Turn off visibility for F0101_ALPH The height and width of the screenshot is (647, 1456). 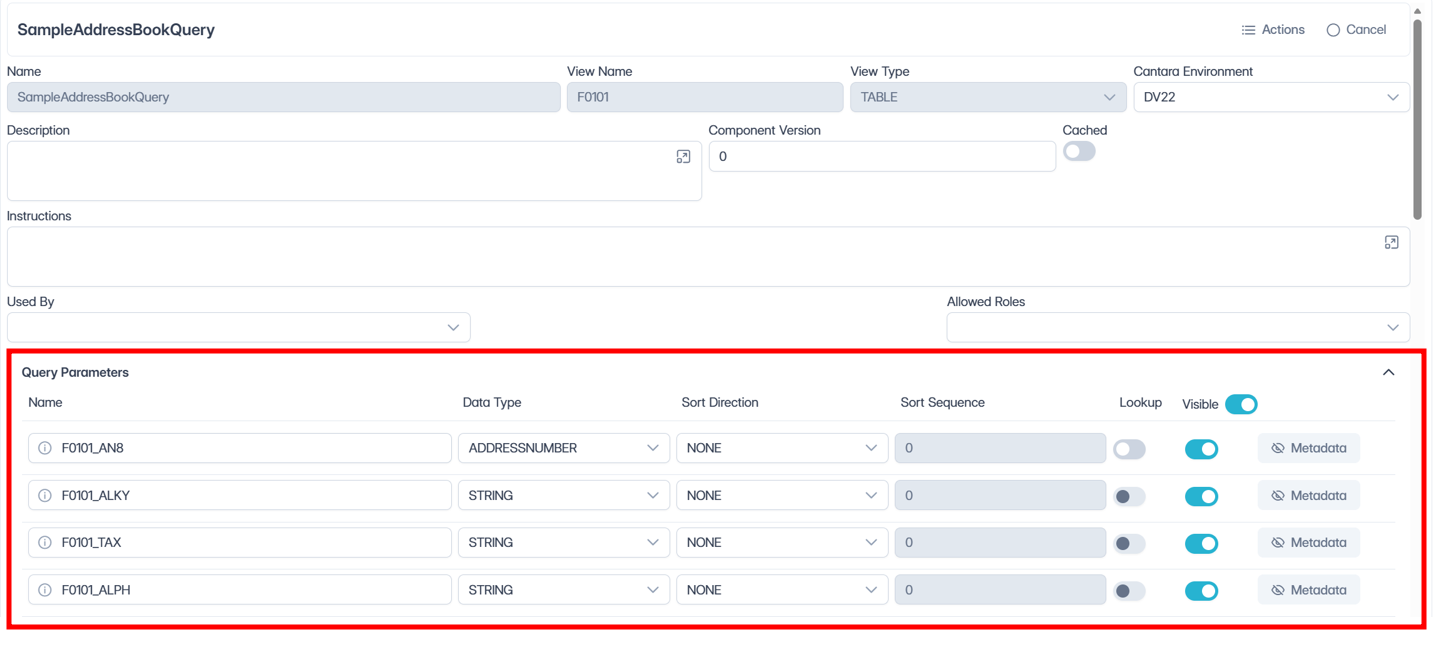1201,590
